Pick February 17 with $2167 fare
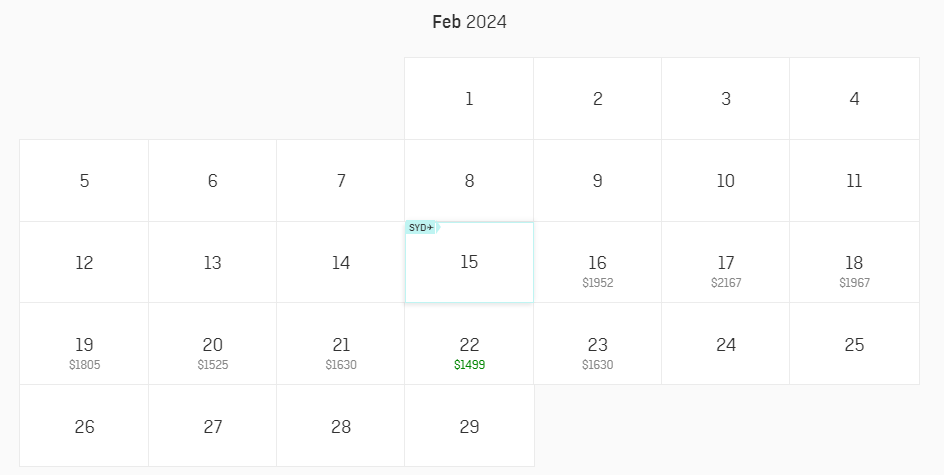This screenshot has width=944, height=475. (725, 262)
